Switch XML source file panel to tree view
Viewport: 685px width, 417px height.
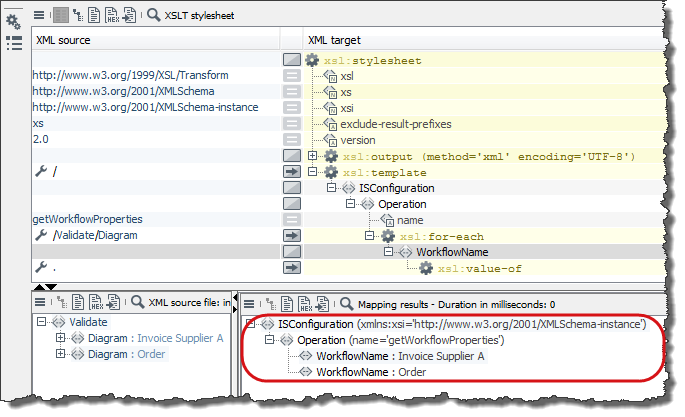tap(62, 302)
